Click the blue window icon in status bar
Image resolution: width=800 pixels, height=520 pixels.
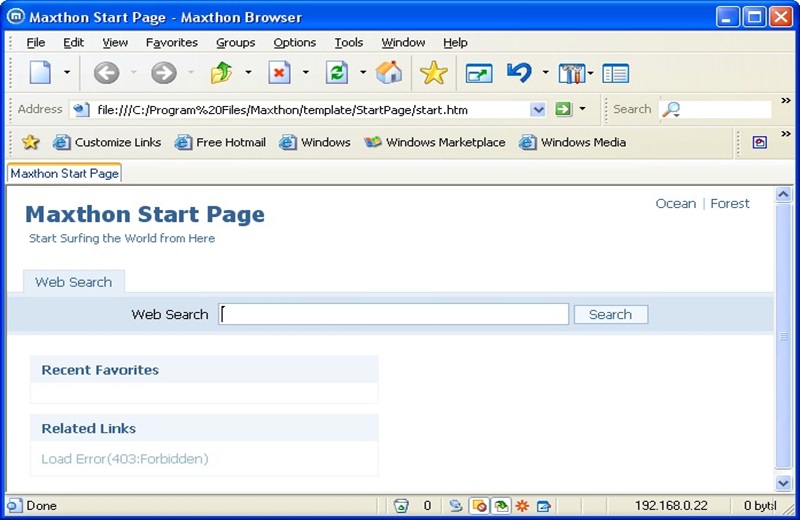pos(544,506)
